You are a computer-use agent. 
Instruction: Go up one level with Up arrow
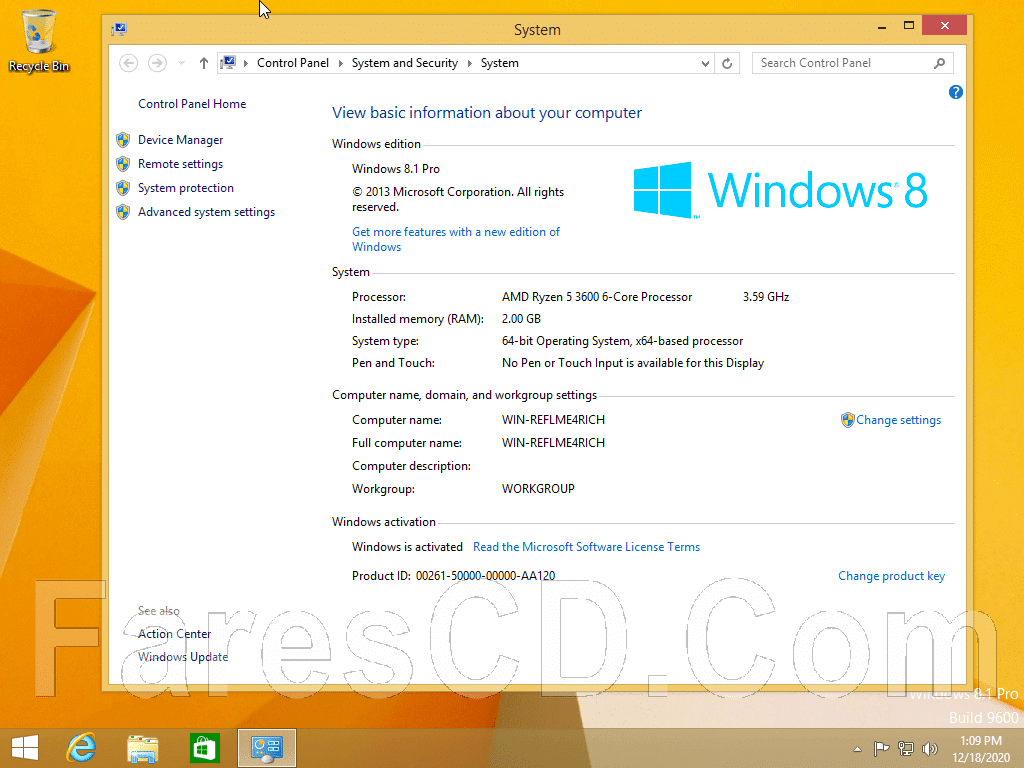pos(204,63)
